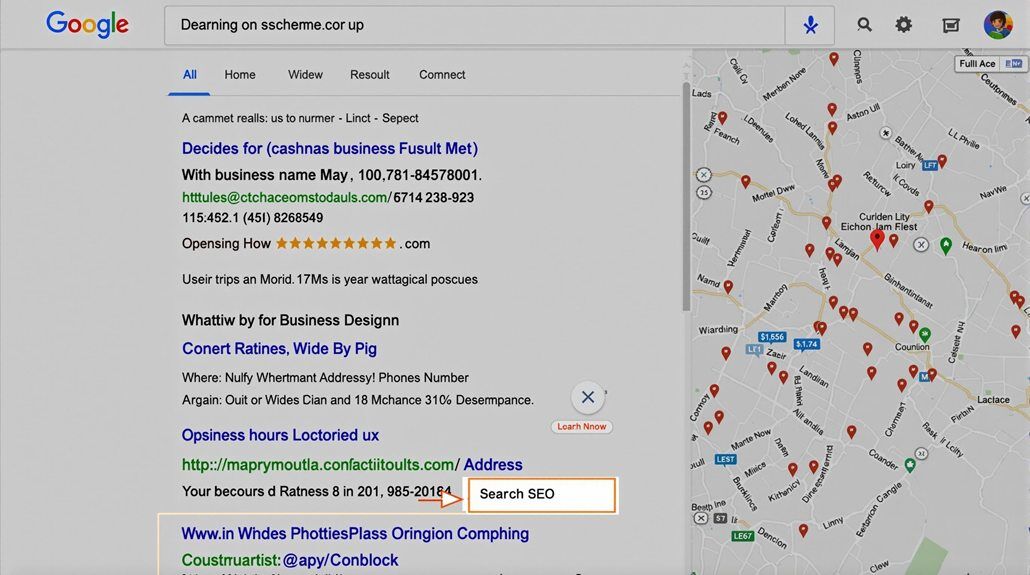Click the red pin near Linny label
This screenshot has width=1030, height=575.
803,530
